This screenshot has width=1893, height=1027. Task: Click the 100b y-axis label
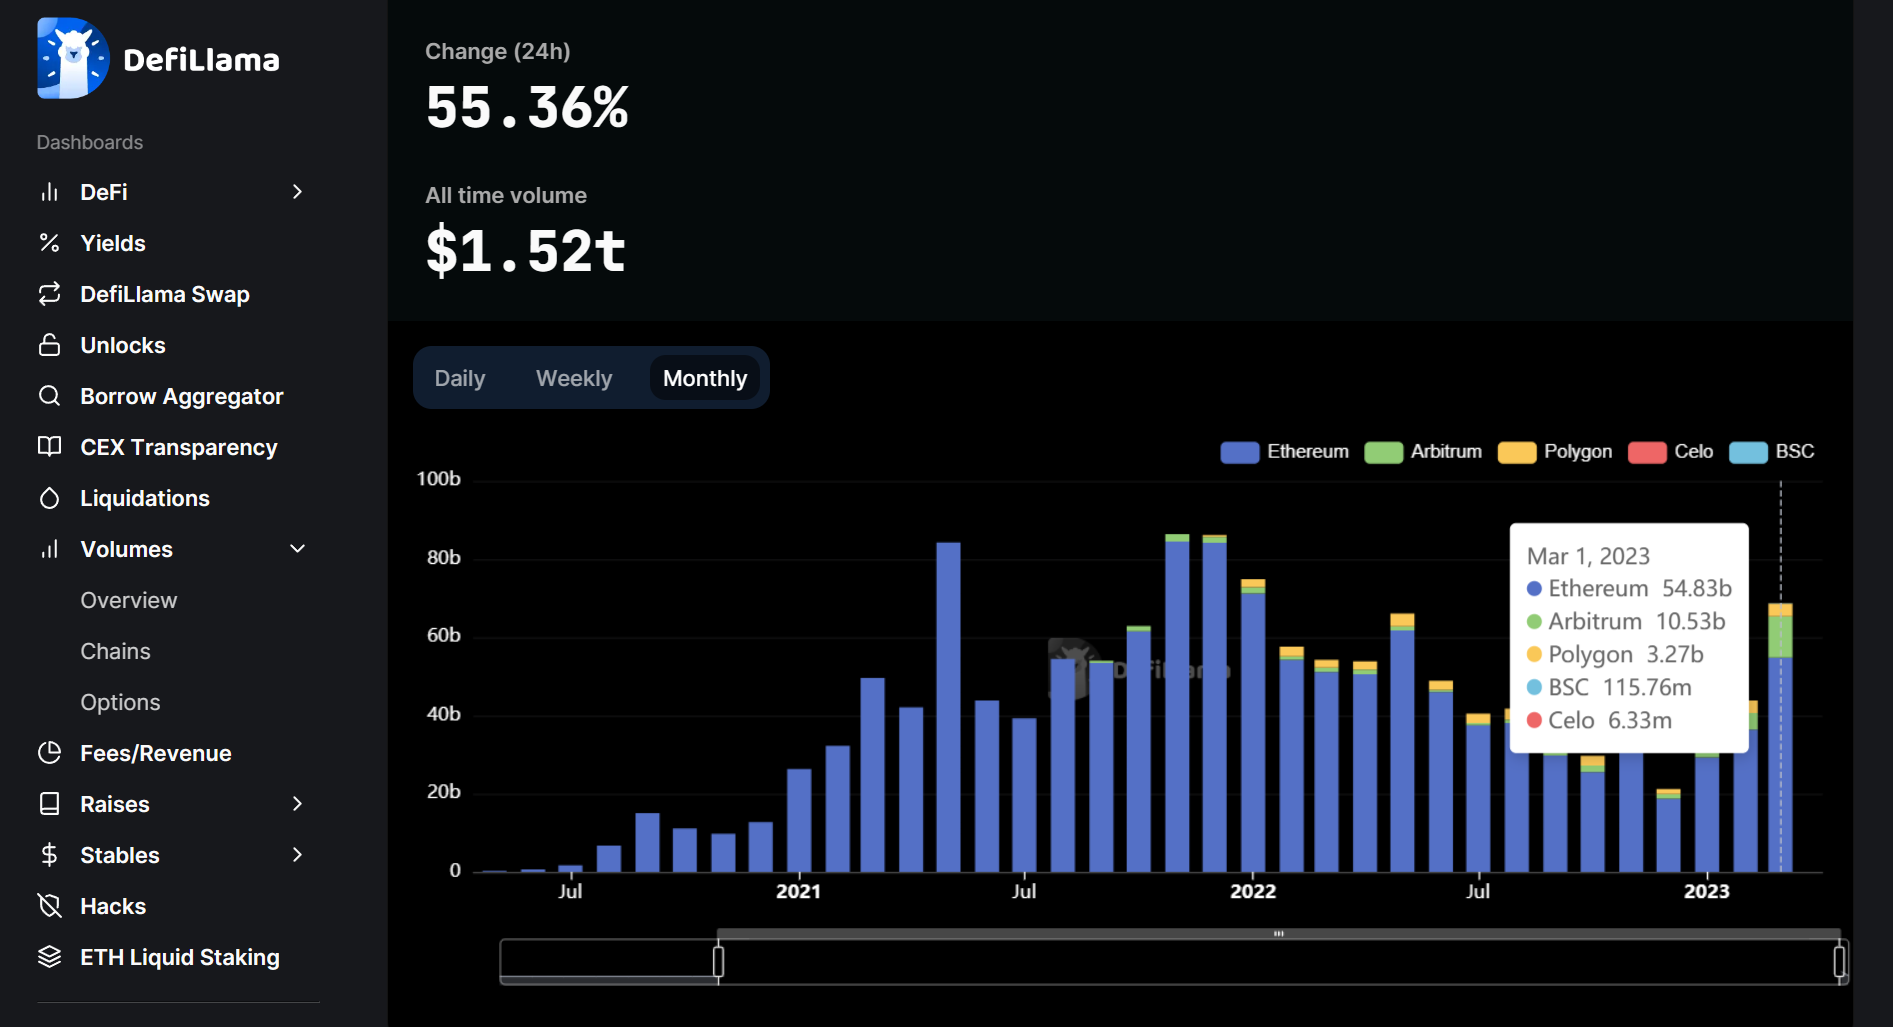point(438,479)
